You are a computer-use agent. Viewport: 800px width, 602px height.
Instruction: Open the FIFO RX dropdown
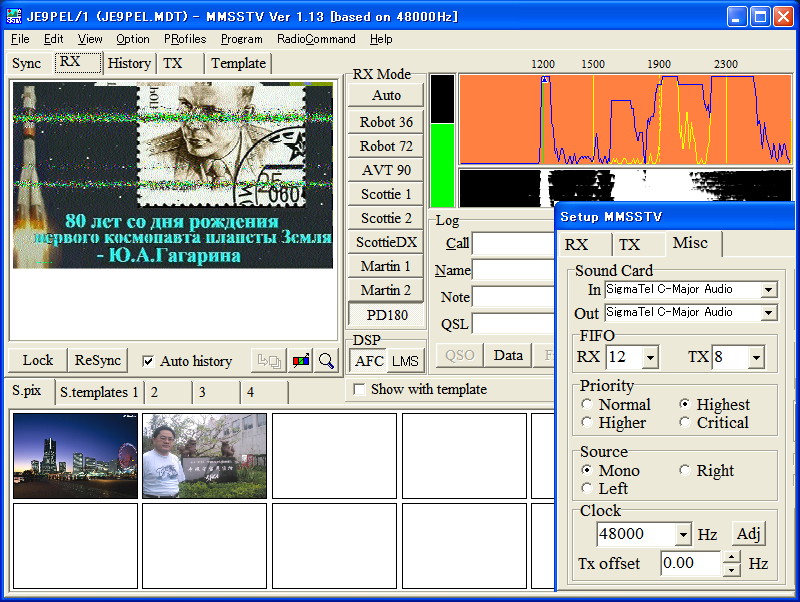[x=650, y=357]
